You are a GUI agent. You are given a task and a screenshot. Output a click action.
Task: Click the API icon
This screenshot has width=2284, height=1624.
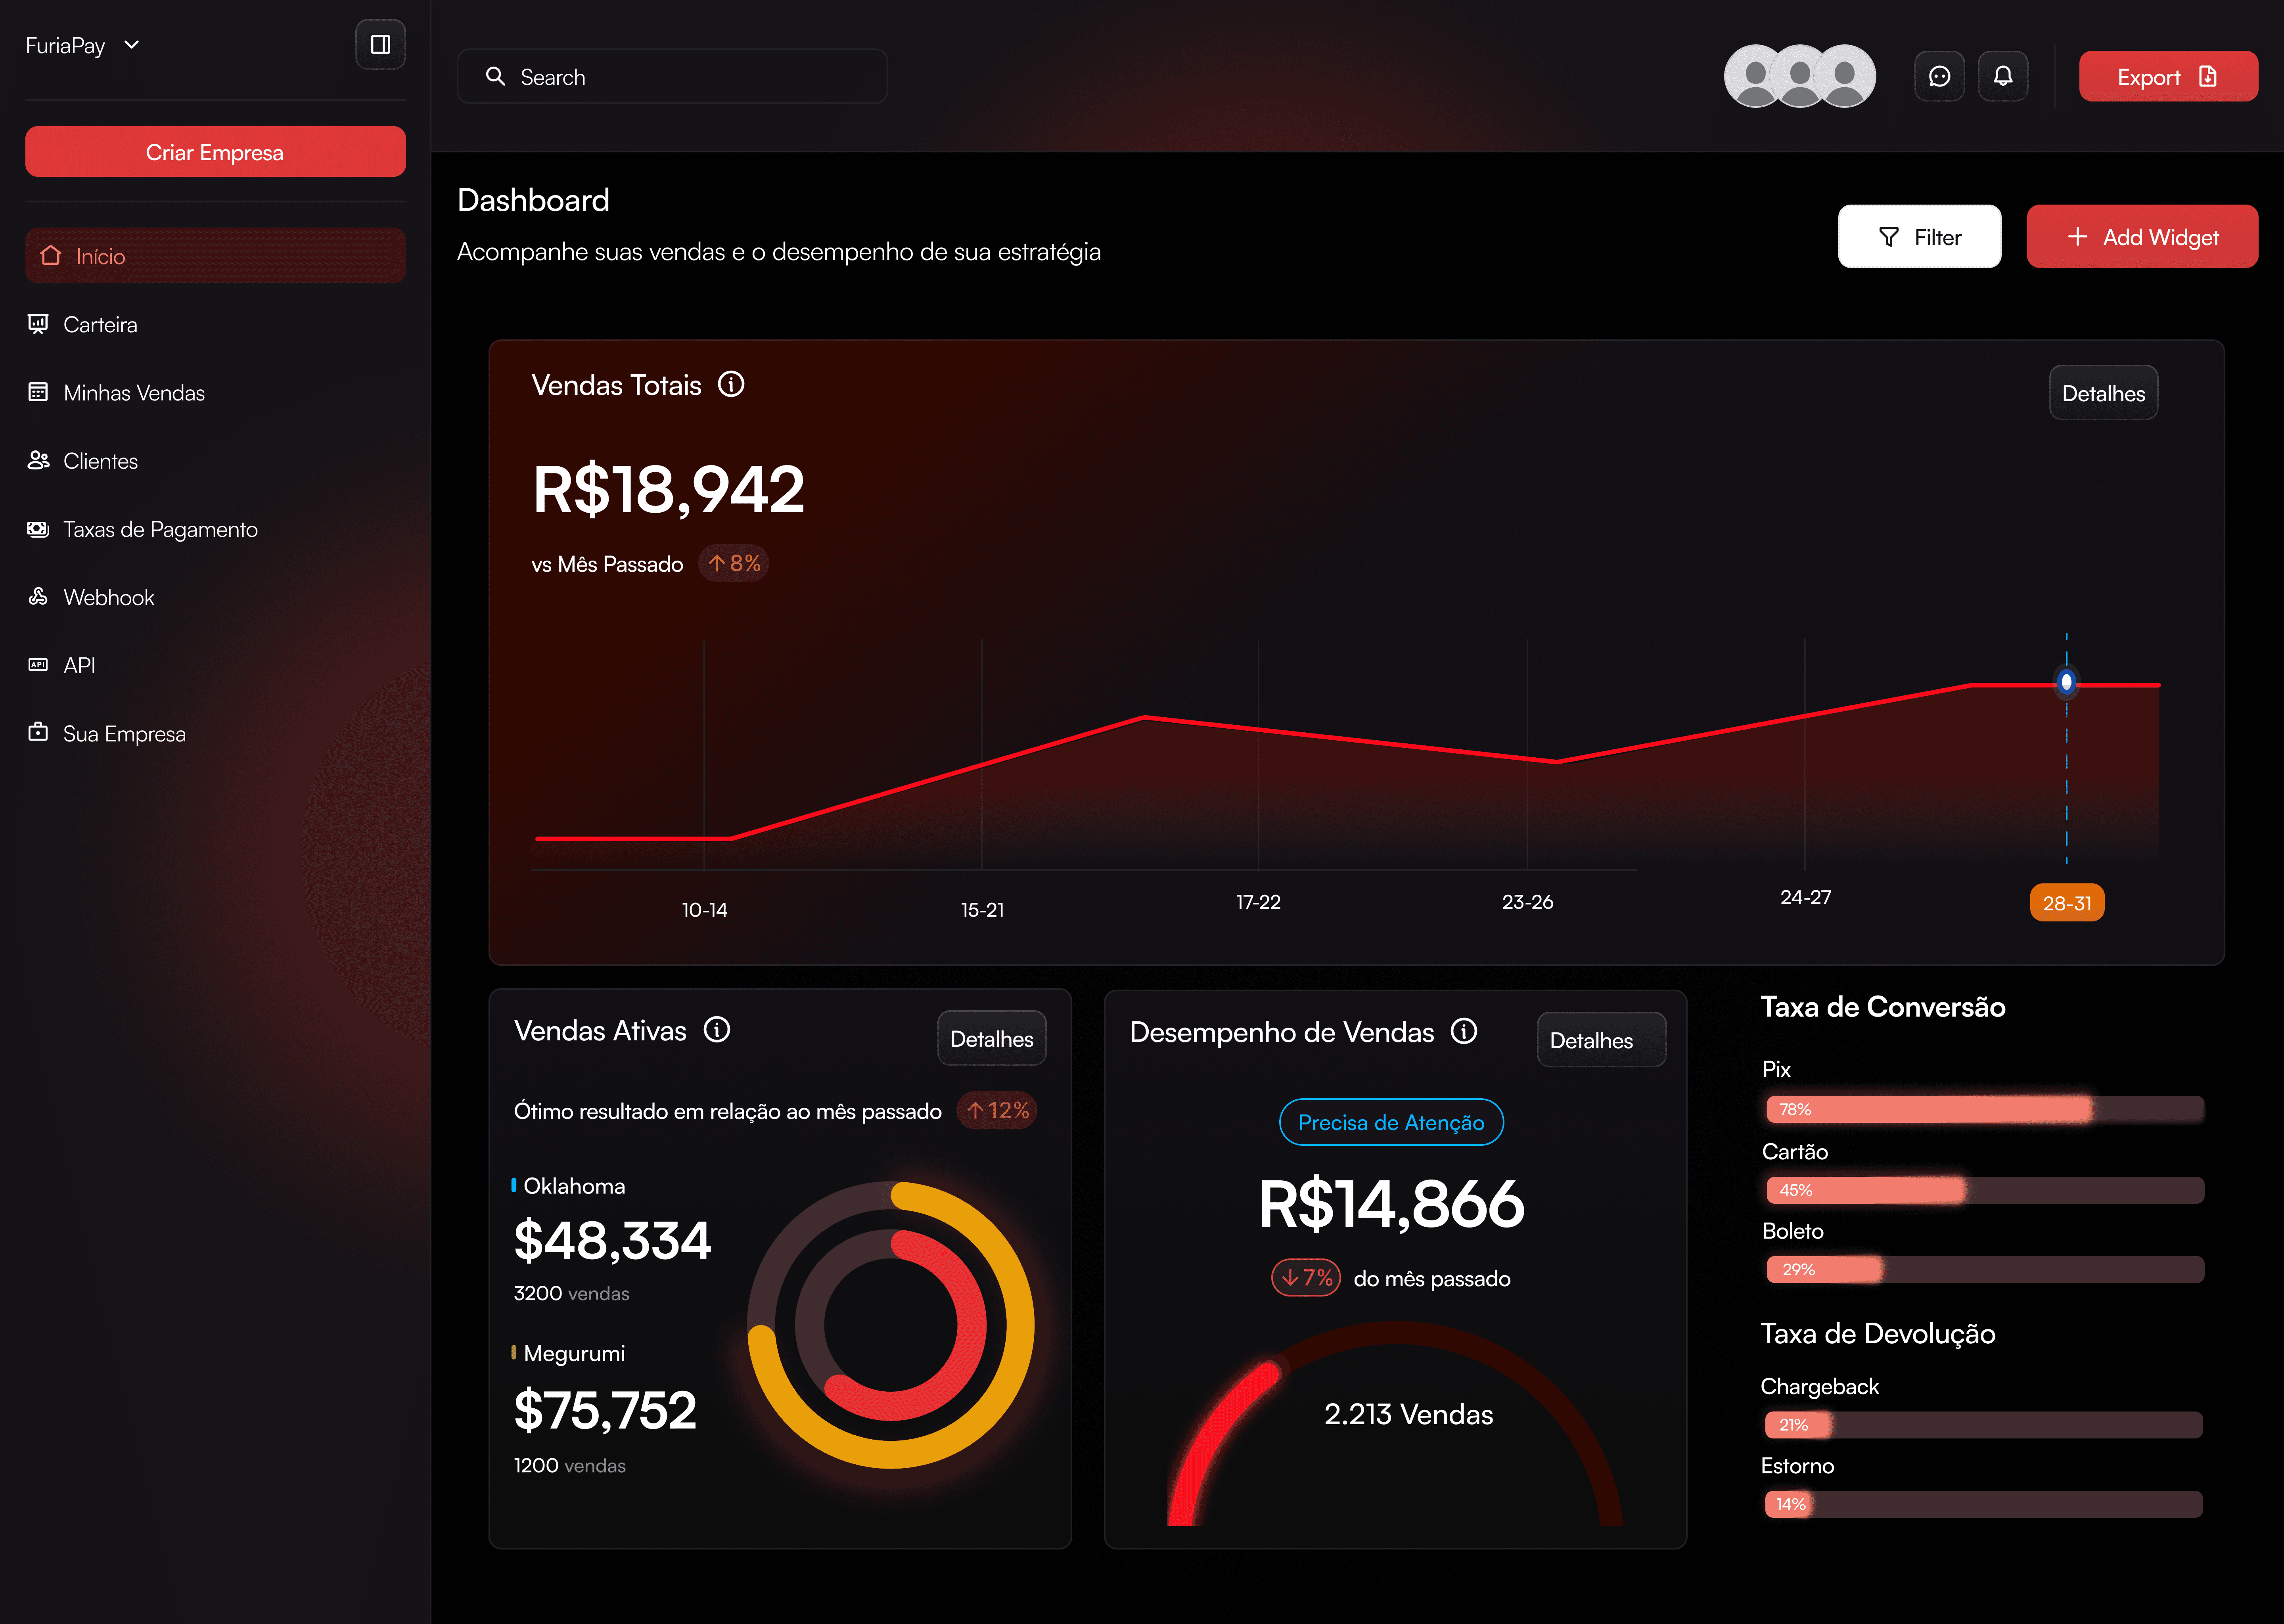[x=38, y=665]
